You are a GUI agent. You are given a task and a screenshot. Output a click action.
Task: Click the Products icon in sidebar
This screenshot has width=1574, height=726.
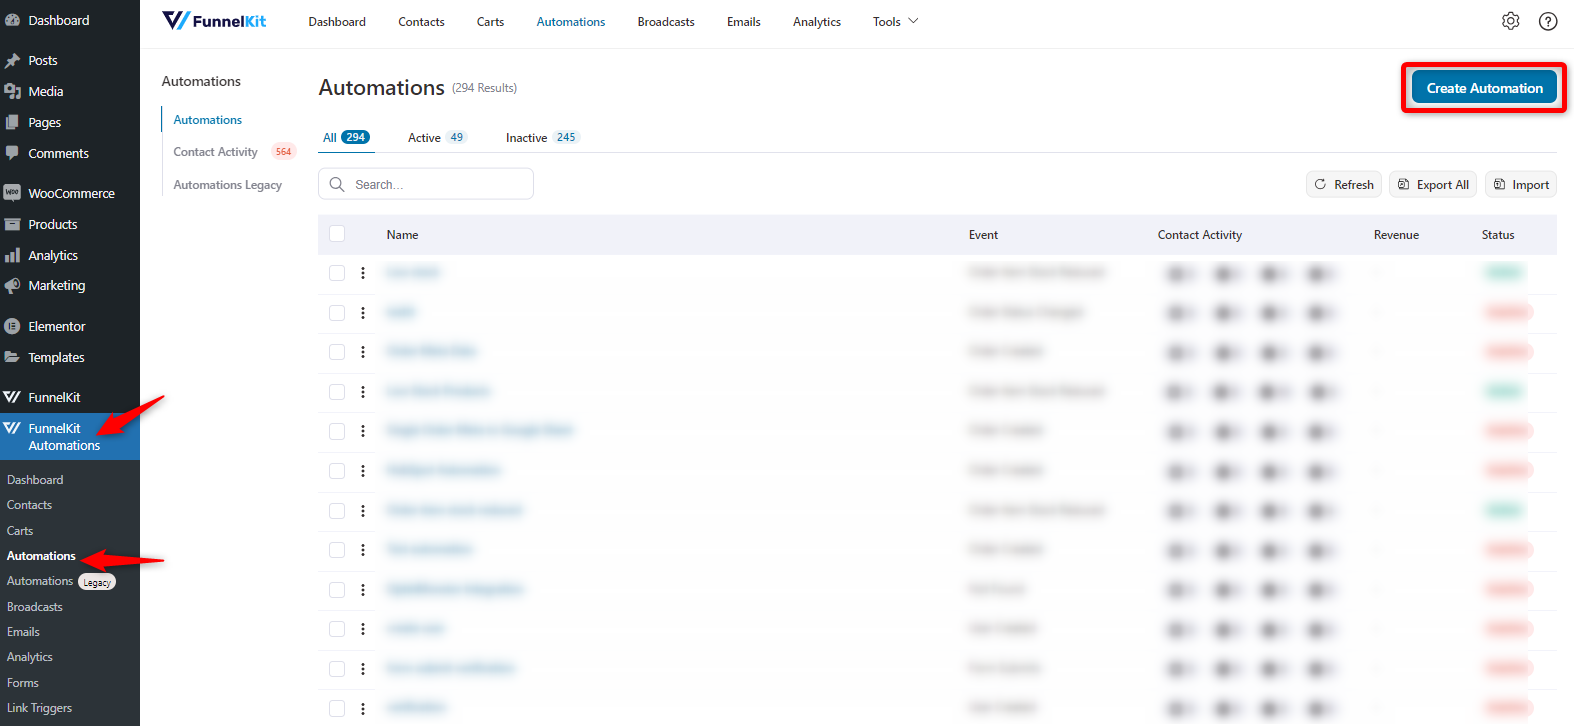coord(12,224)
